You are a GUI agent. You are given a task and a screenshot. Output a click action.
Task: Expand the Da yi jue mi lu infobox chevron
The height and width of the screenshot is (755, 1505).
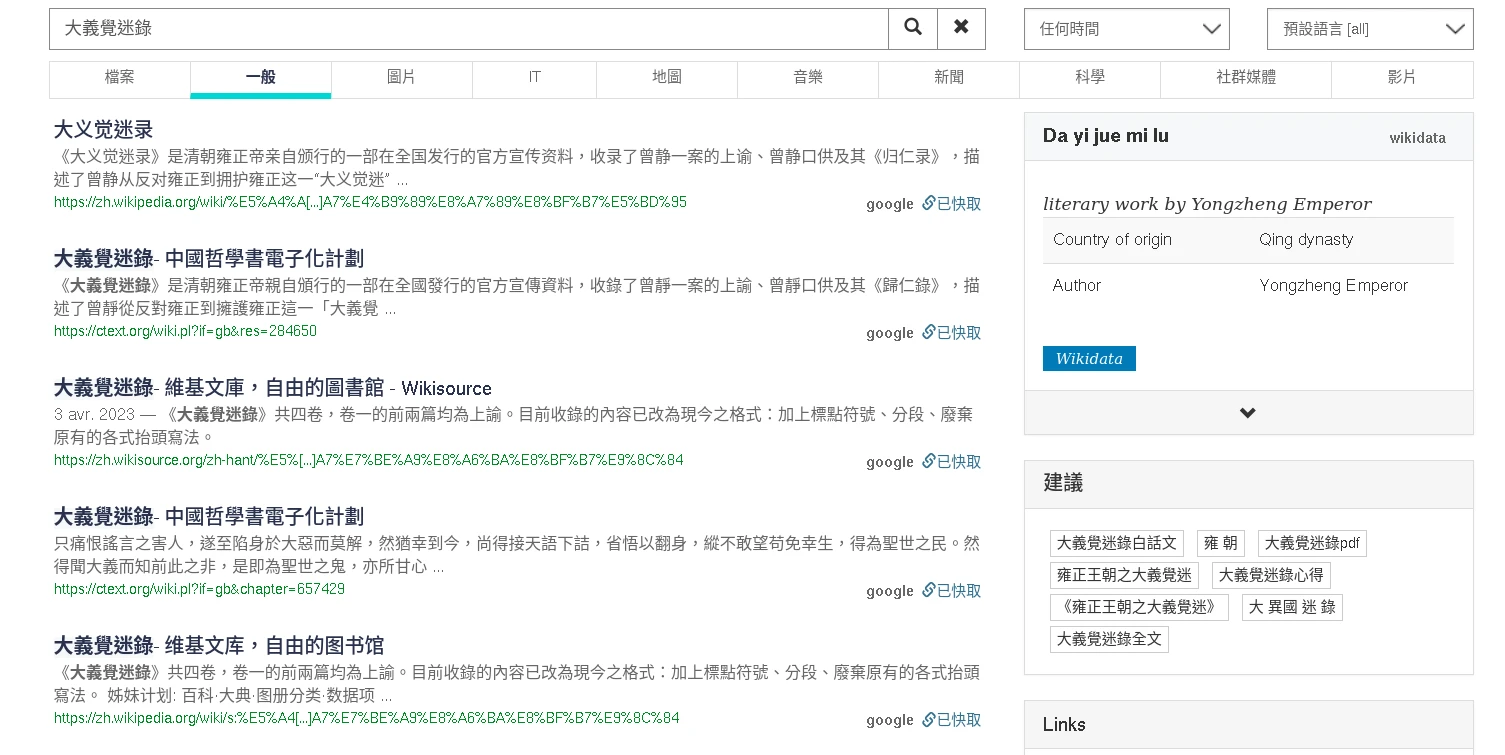[1247, 413]
